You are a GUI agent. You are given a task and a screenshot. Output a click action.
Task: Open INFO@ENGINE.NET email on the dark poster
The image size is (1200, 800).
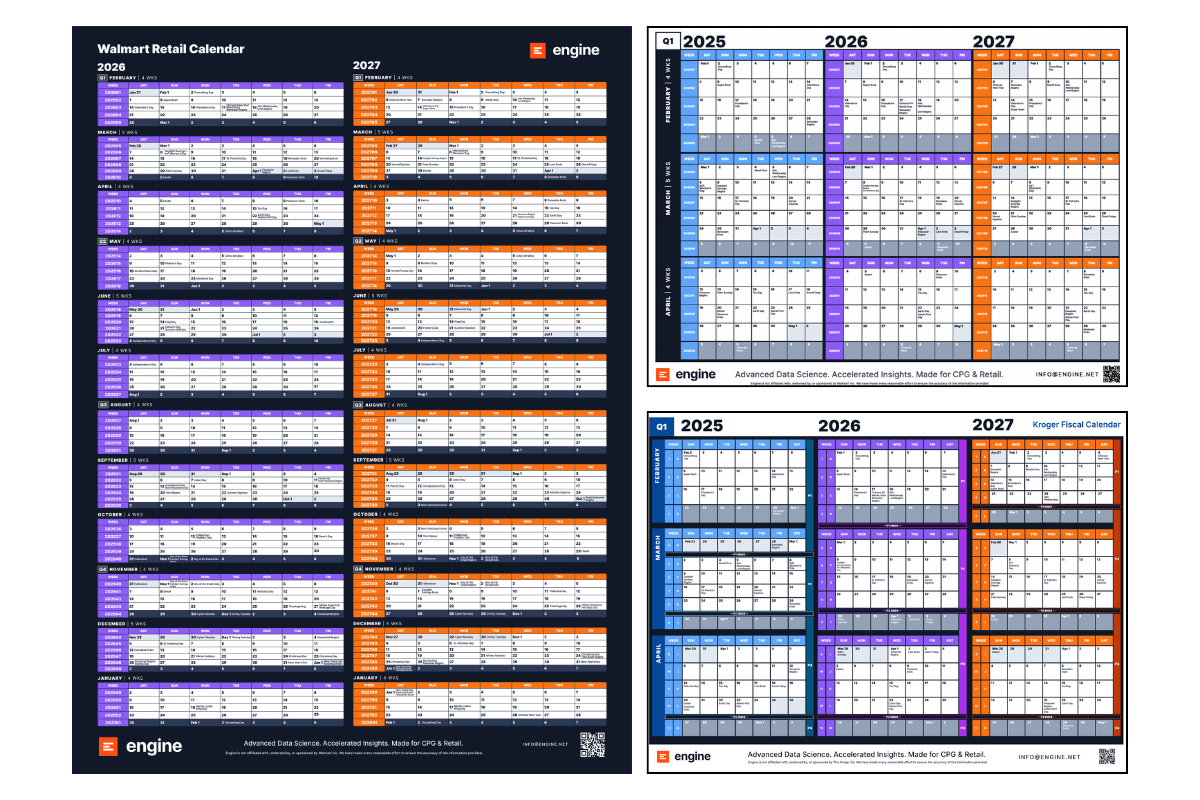544,745
